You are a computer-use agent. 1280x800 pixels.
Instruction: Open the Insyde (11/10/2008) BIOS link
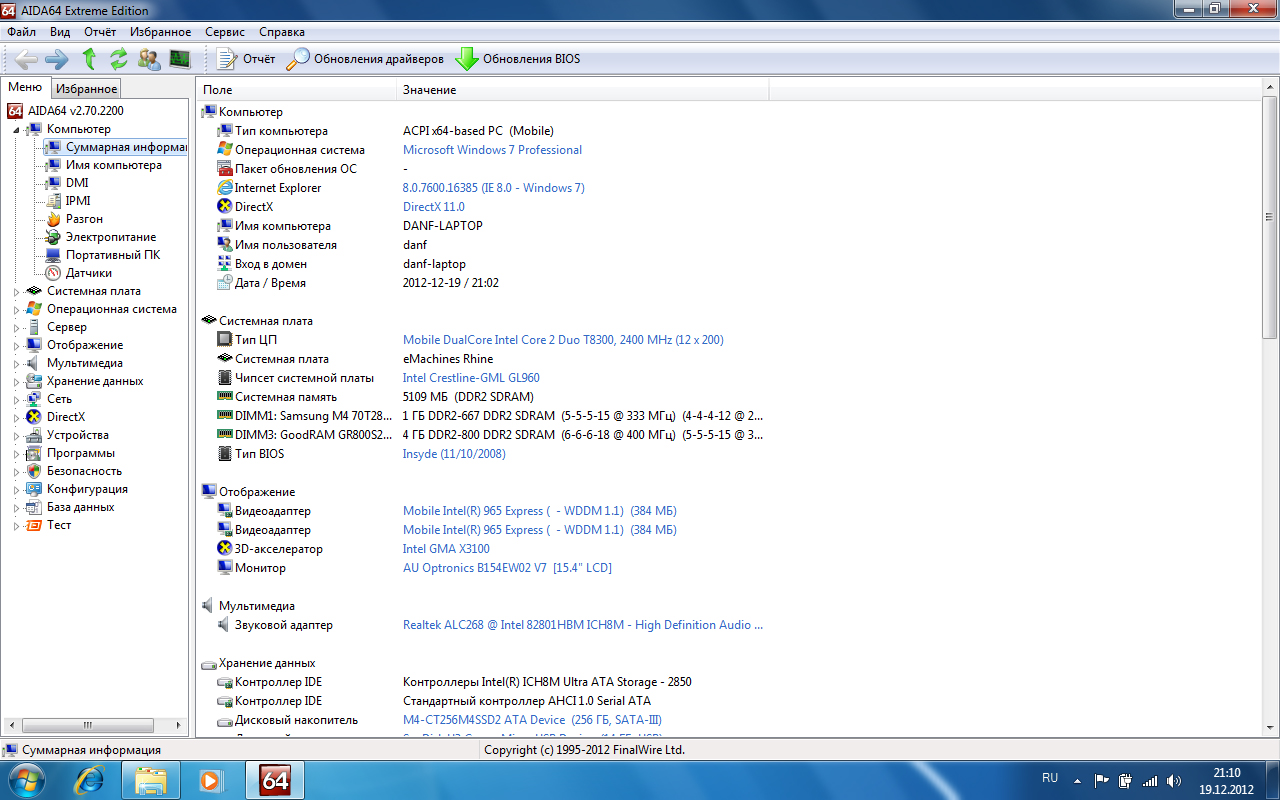point(454,454)
